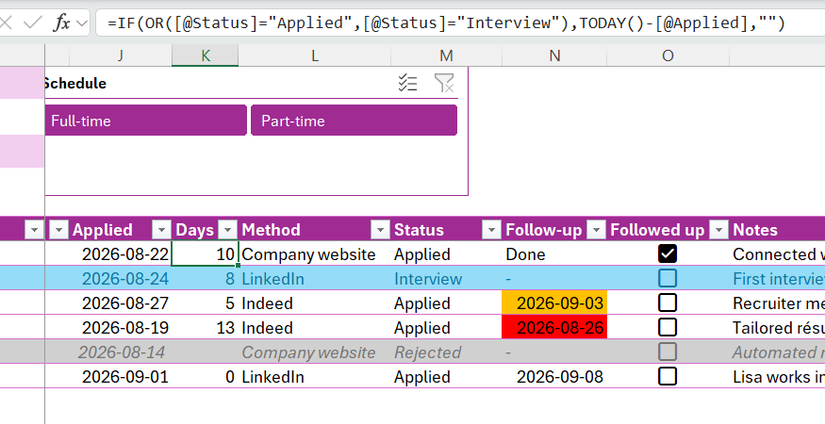Open the Status column filter dropdown
The image size is (825, 424).
click(491, 230)
